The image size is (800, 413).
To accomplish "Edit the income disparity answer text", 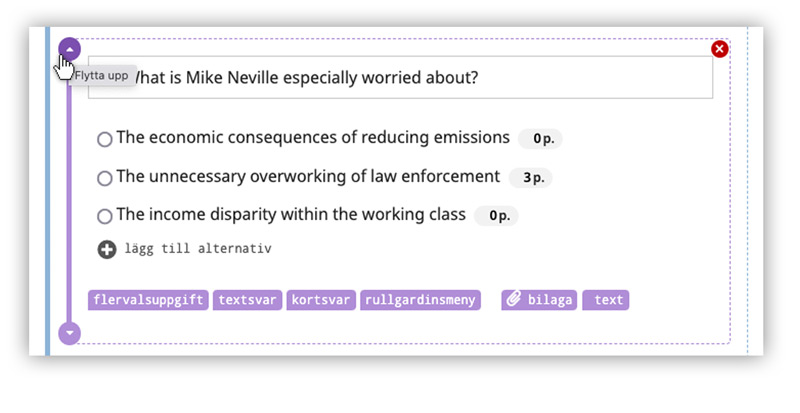I will (291, 215).
